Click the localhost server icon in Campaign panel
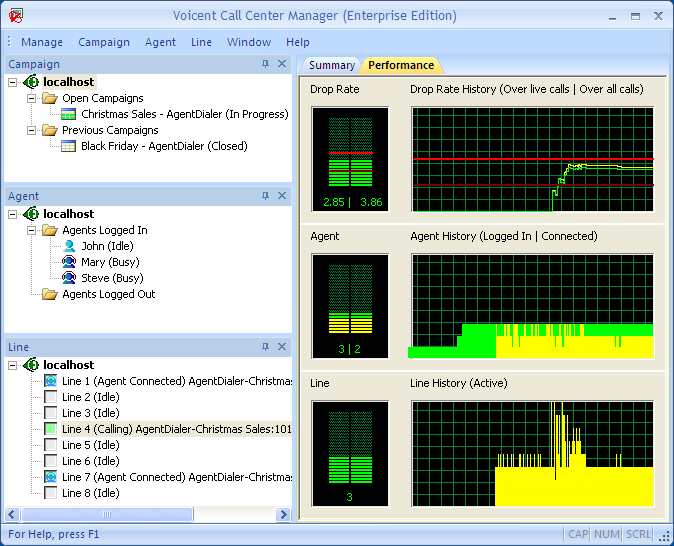Viewport: 674px width, 546px height. pyautogui.click(x=31, y=82)
